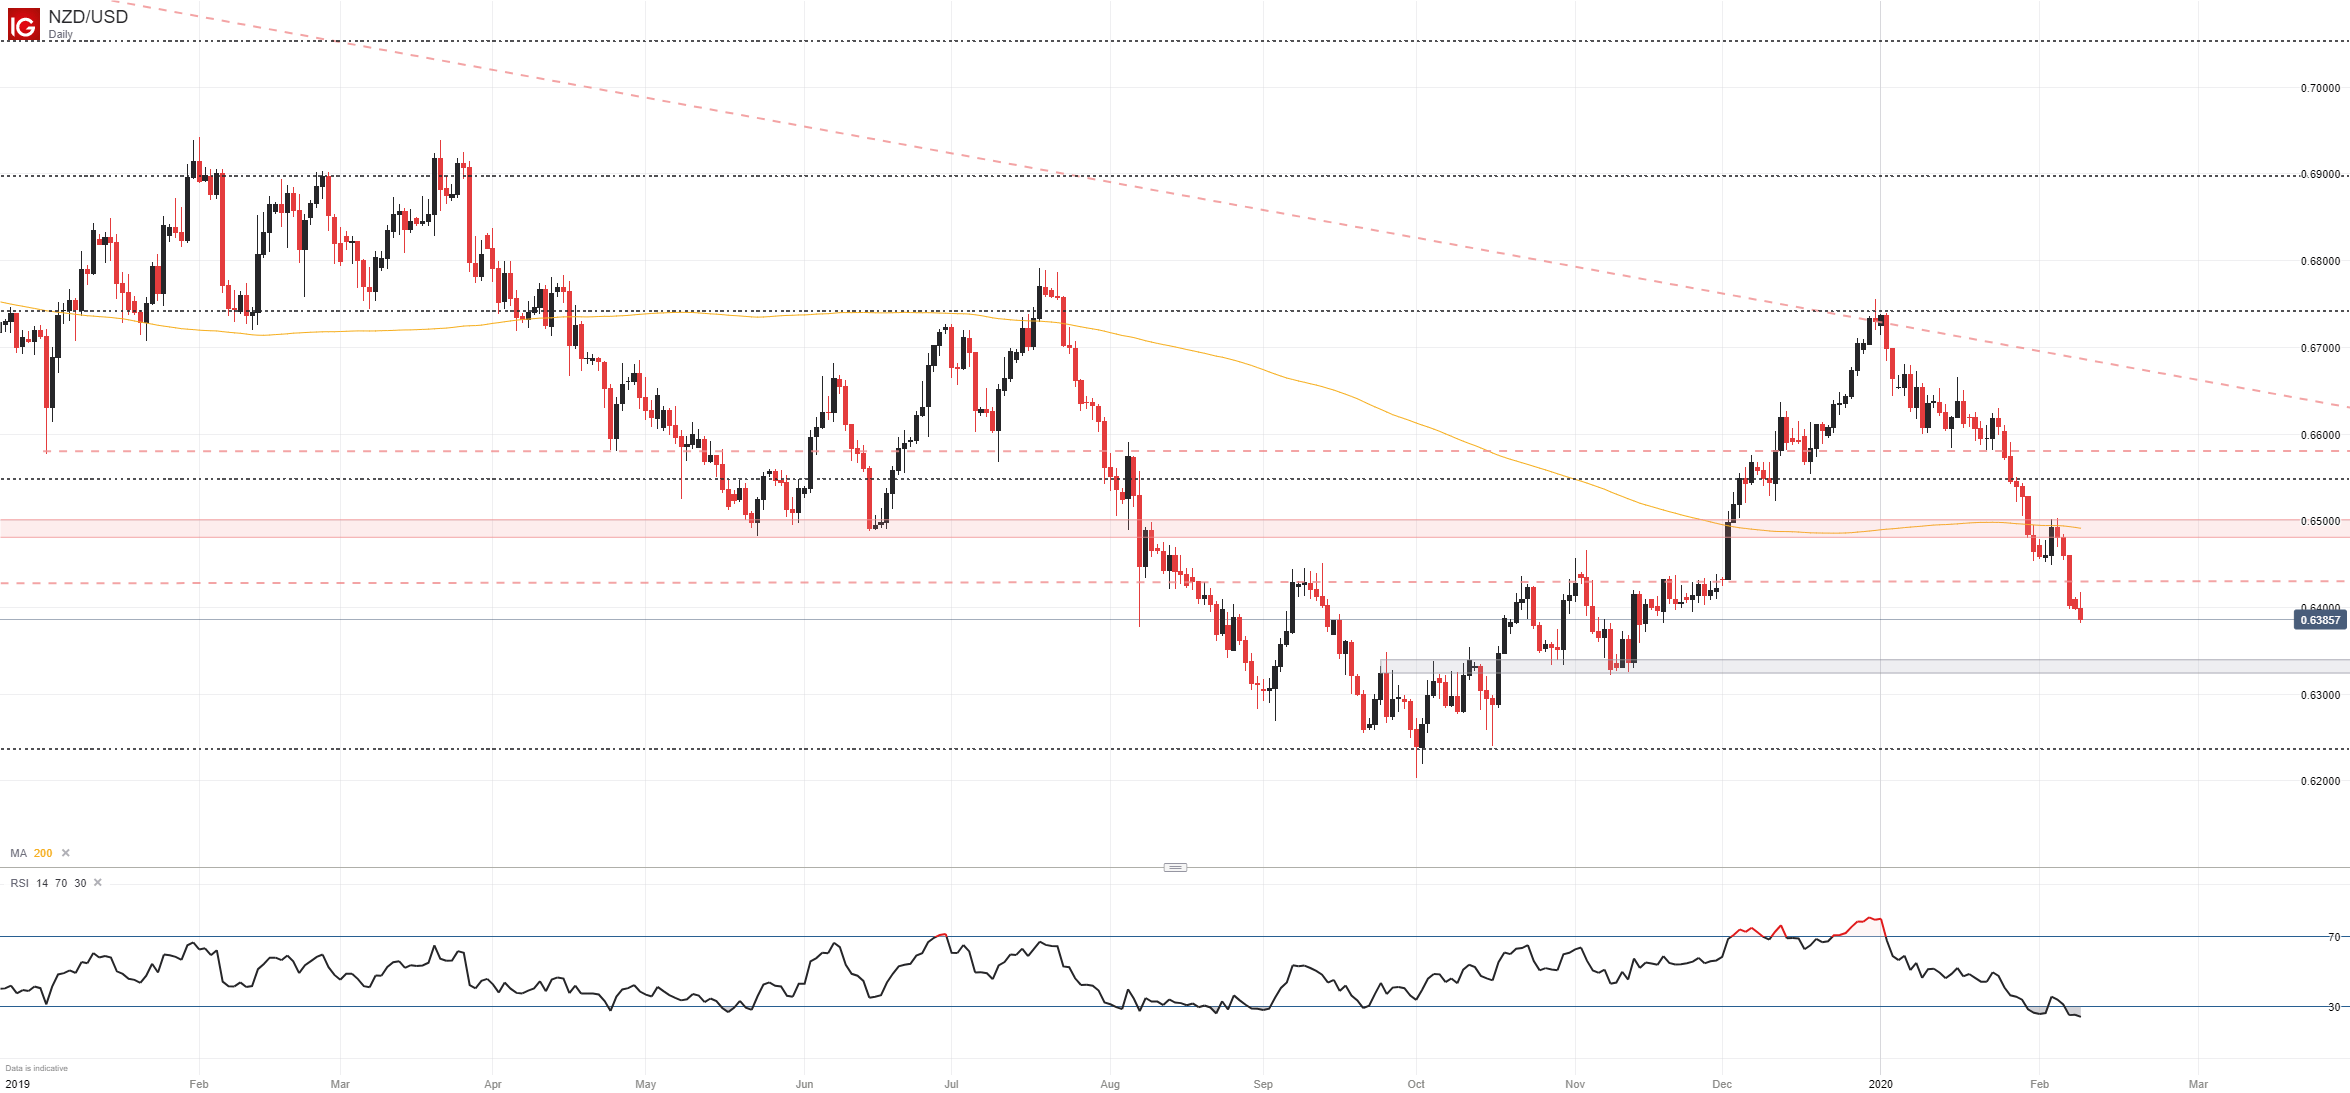Click the IG logo icon
Viewport: 2350px width, 1093px height.
pos(23,24)
